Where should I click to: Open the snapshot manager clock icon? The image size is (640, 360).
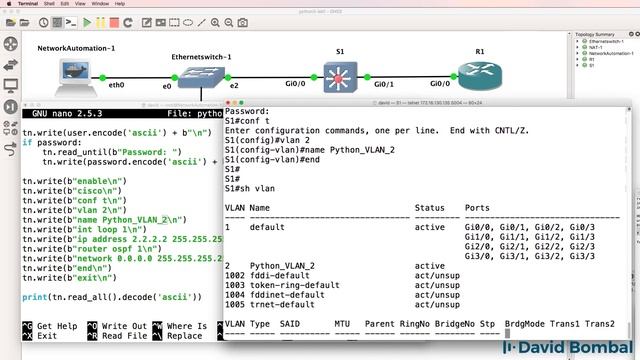click(43, 22)
